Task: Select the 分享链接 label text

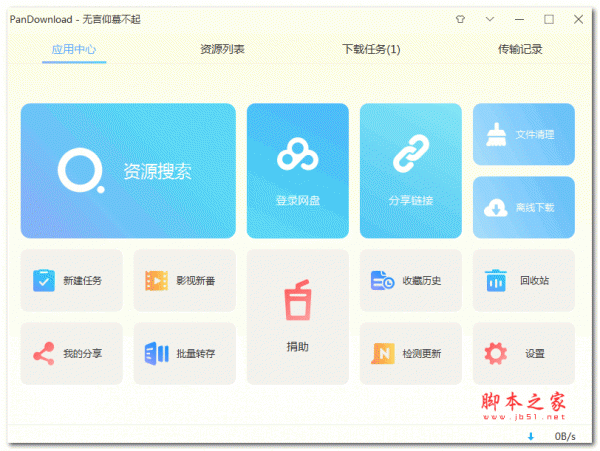Action: pos(411,200)
